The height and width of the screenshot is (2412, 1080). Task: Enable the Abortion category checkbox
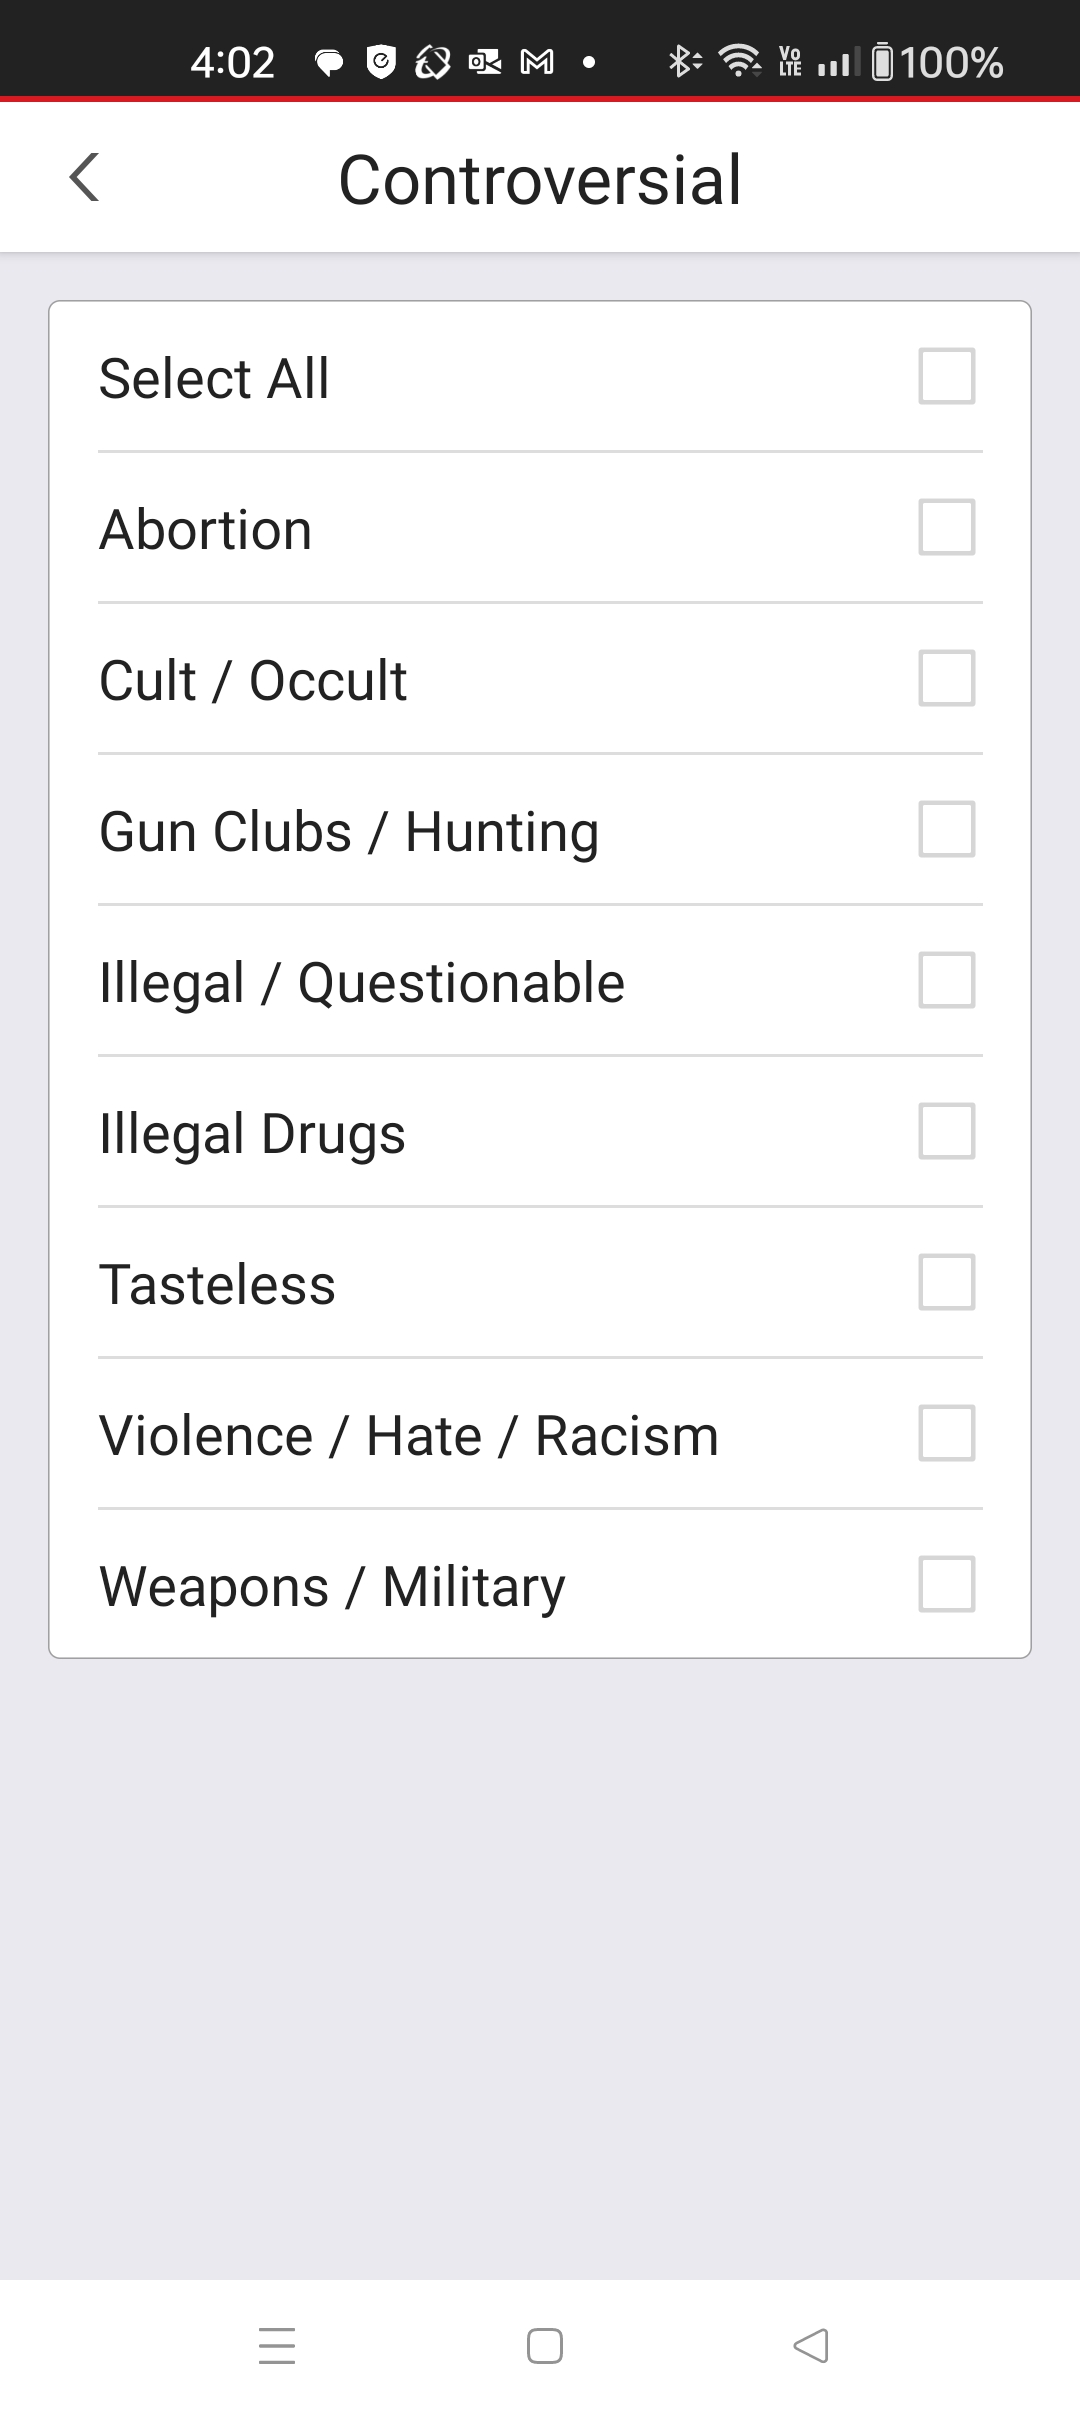[946, 527]
